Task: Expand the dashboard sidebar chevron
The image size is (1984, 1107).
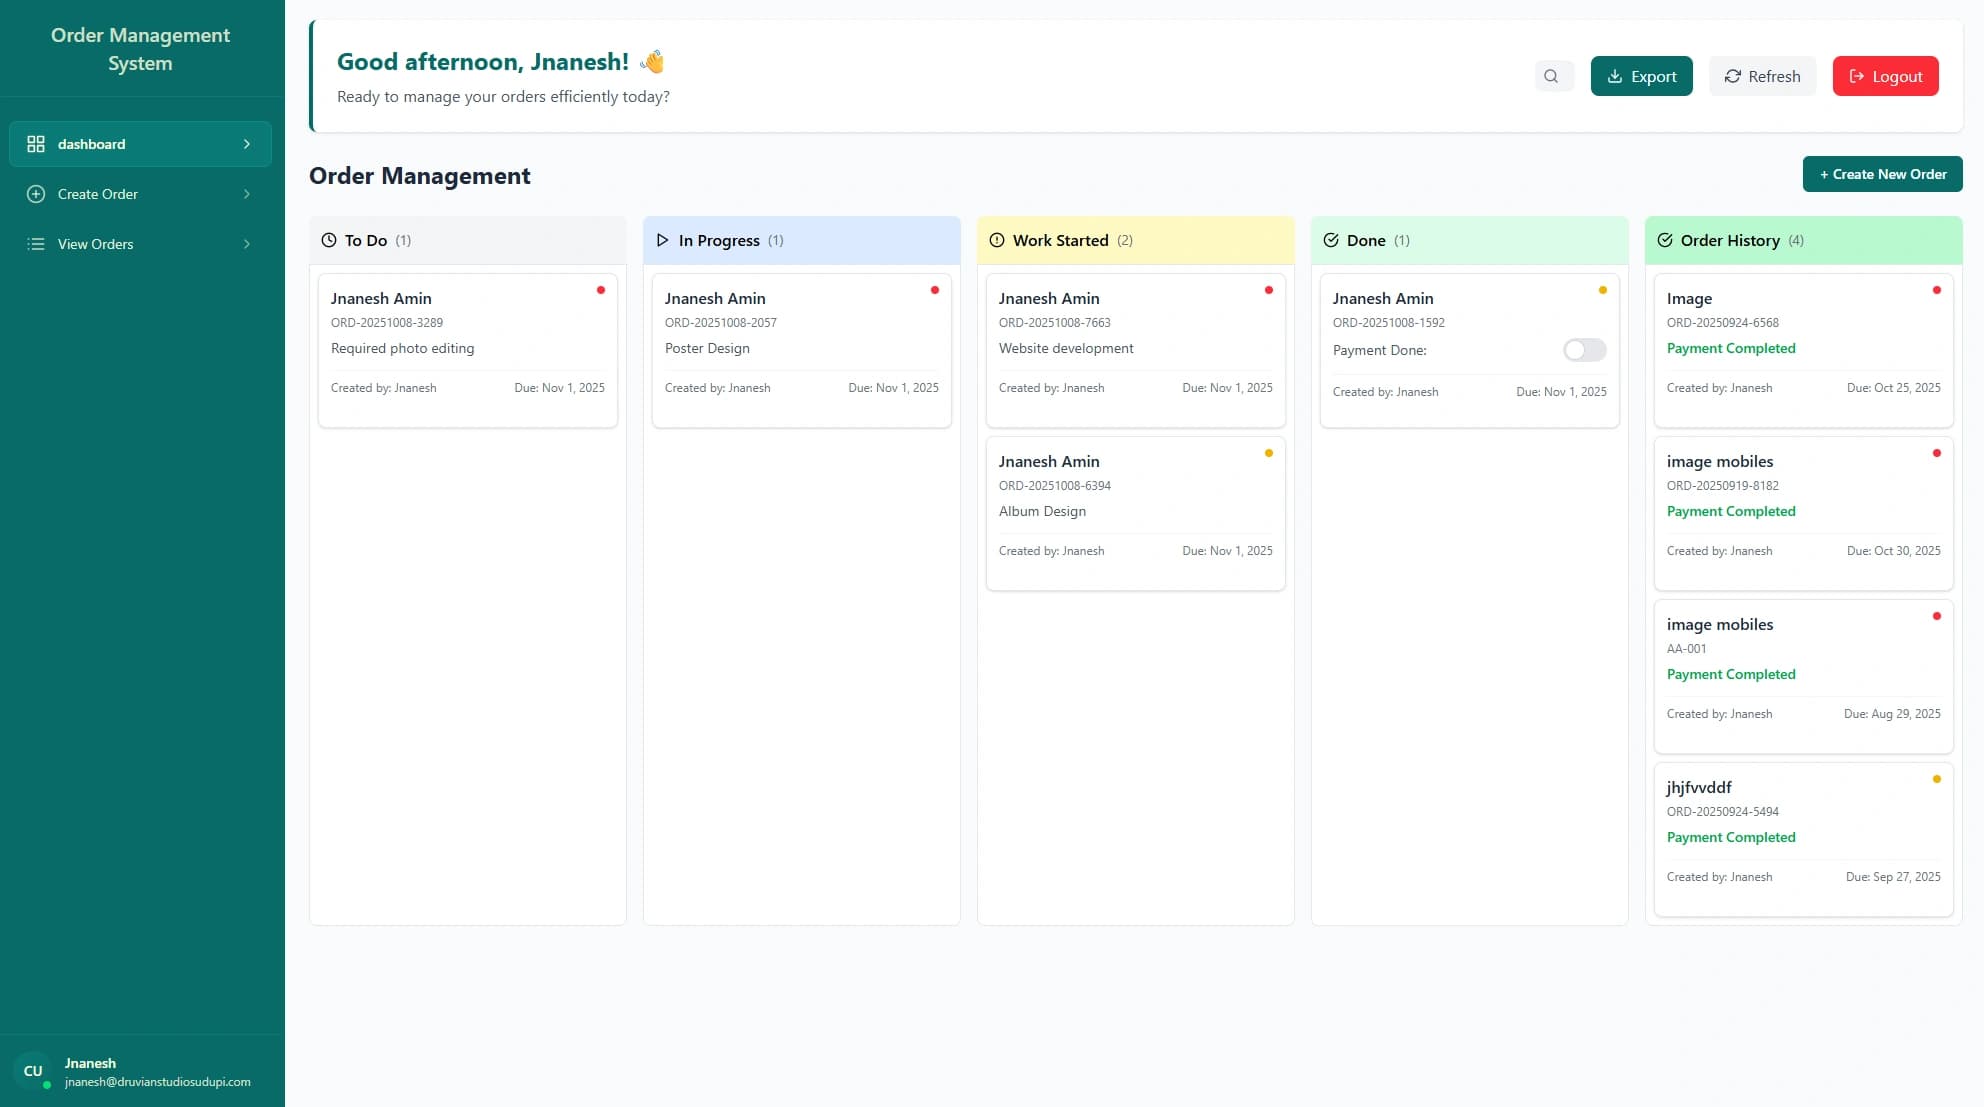Action: click(x=248, y=143)
